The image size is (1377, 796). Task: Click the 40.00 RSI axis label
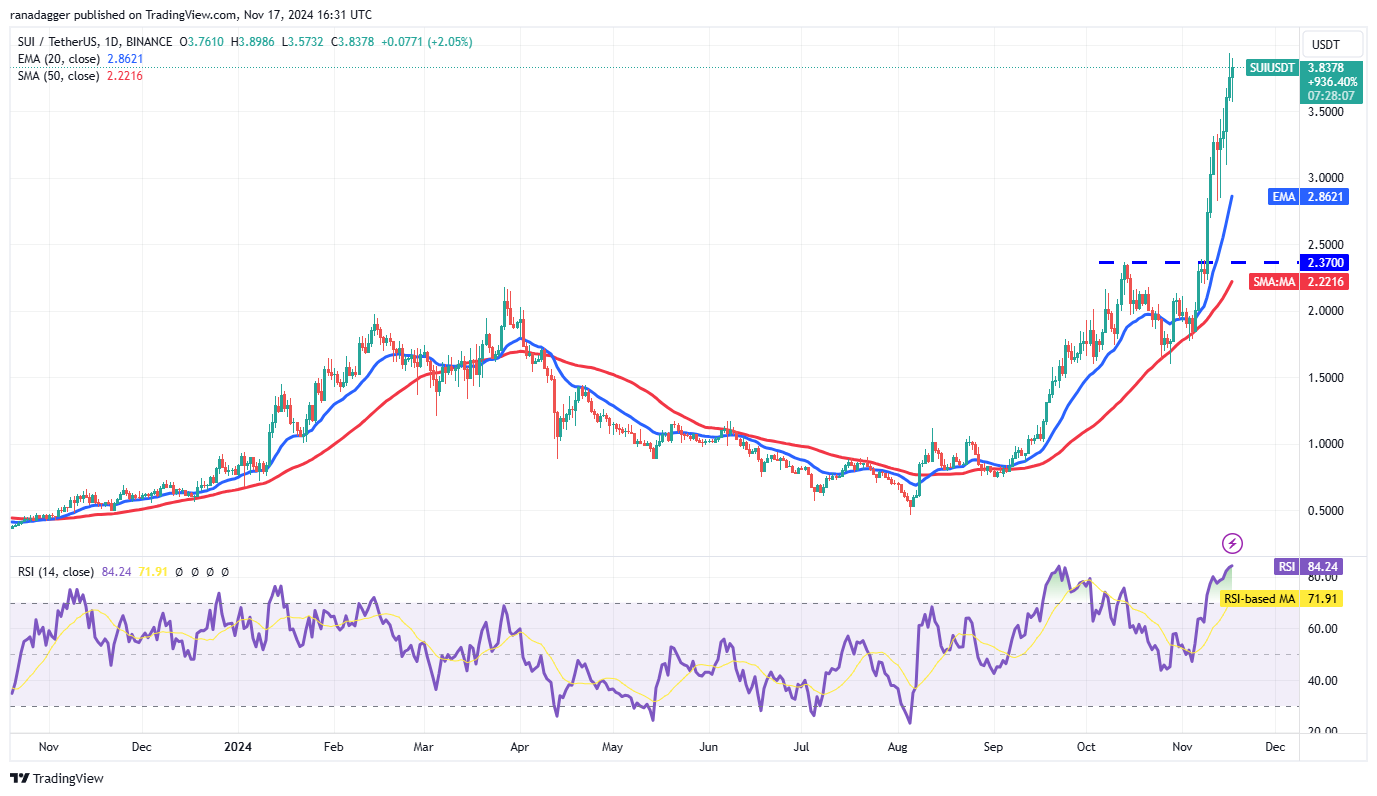(1323, 681)
